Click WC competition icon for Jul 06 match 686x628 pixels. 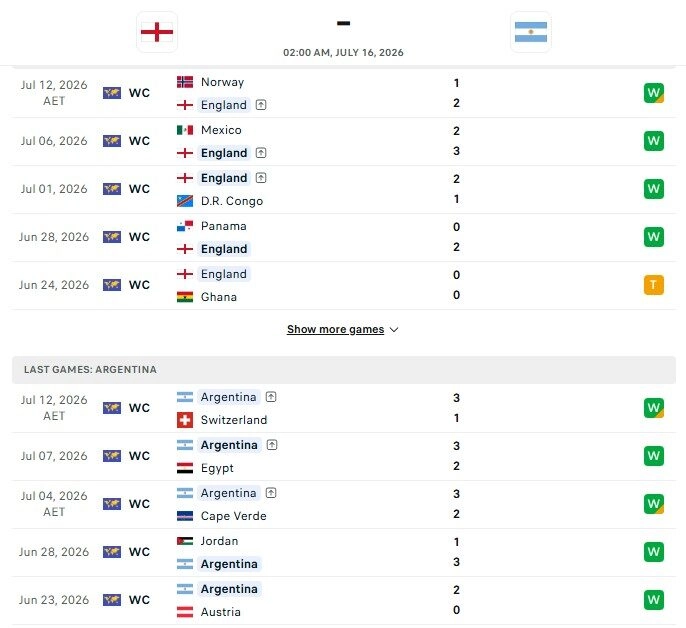(x=112, y=141)
